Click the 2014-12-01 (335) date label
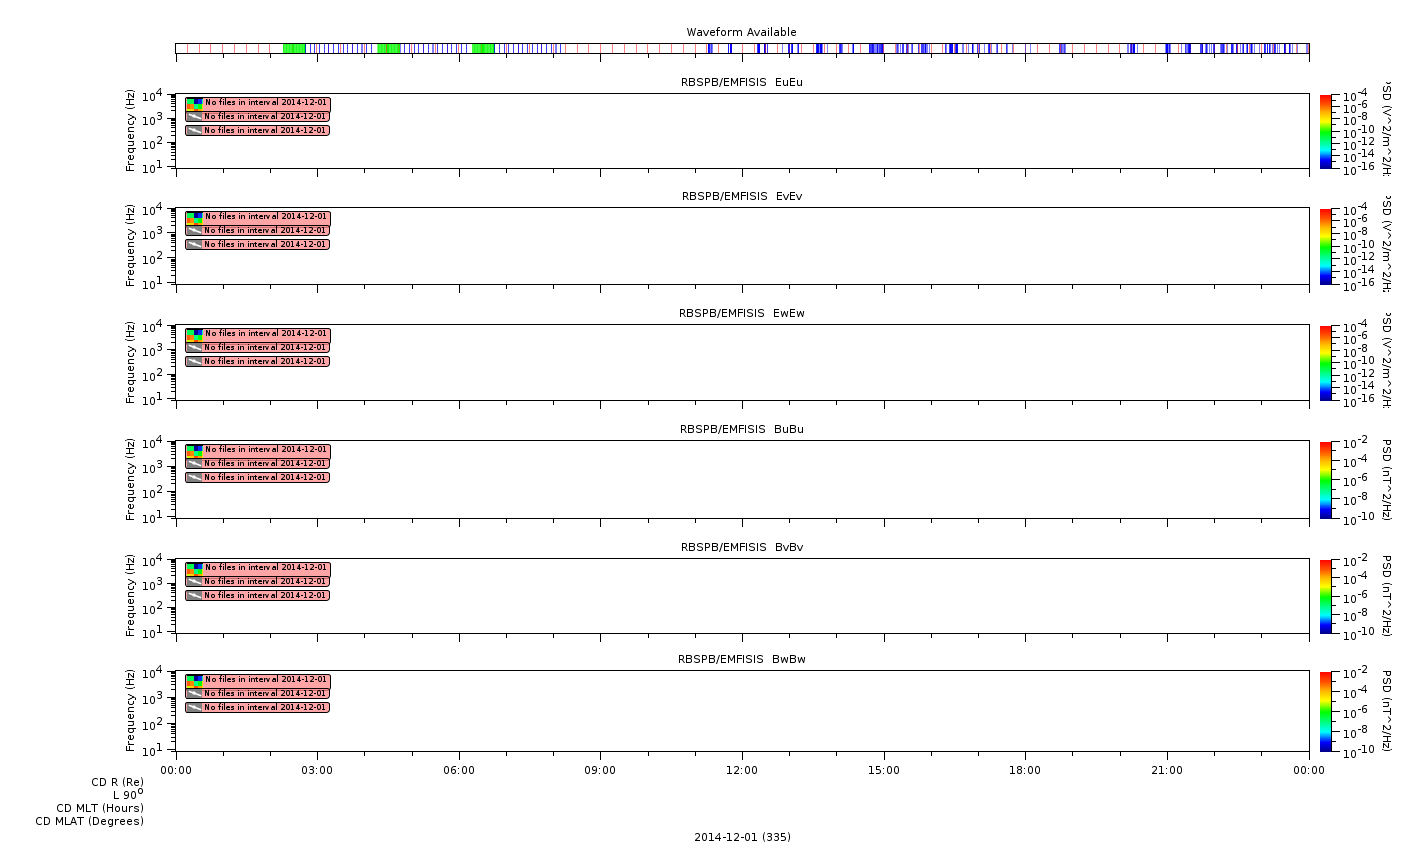The image size is (1408, 859). pyautogui.click(x=742, y=837)
